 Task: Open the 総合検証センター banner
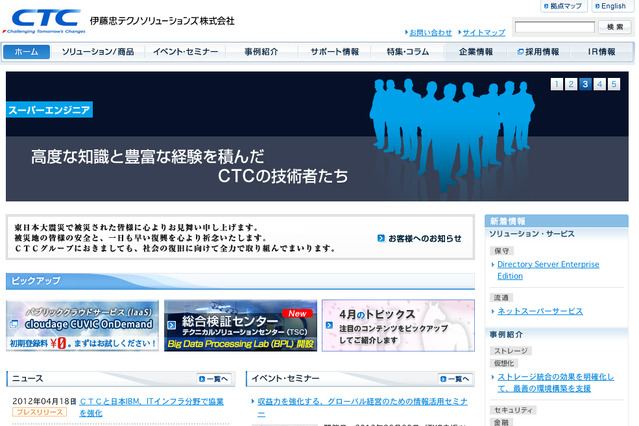point(240,326)
